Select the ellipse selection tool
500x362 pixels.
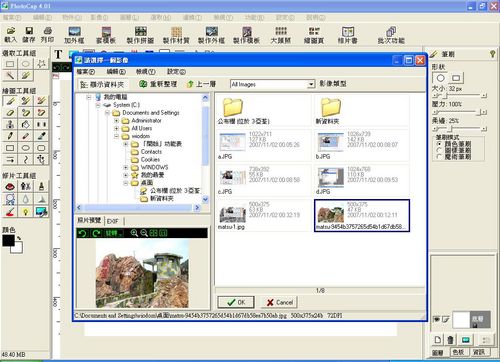26,64
